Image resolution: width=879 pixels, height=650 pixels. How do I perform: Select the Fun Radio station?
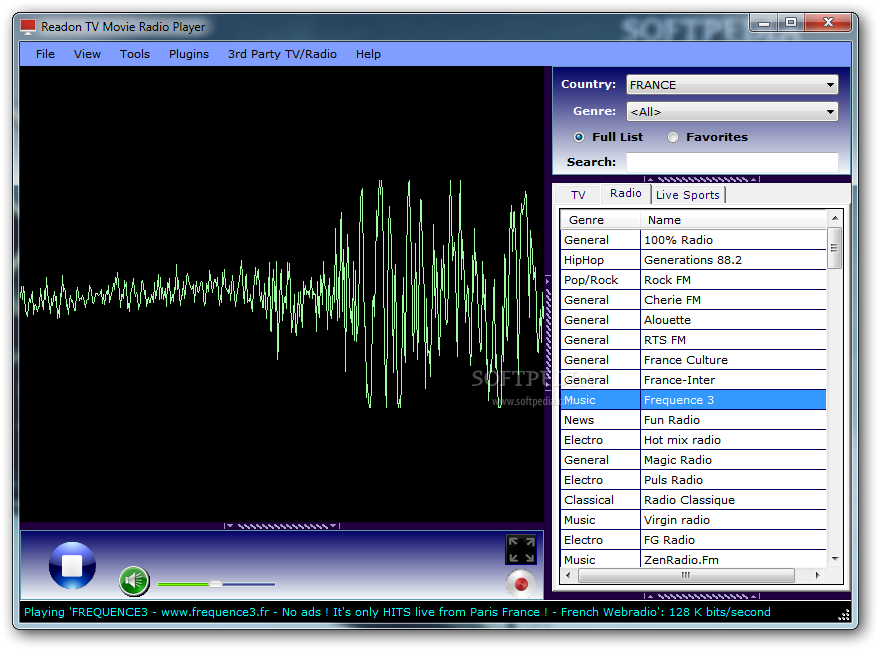click(x=693, y=420)
